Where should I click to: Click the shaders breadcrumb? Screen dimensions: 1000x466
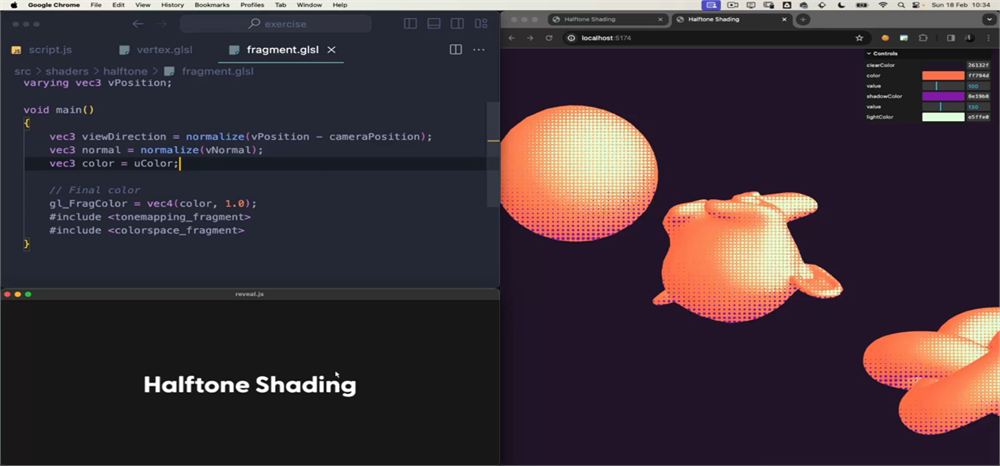coord(67,71)
